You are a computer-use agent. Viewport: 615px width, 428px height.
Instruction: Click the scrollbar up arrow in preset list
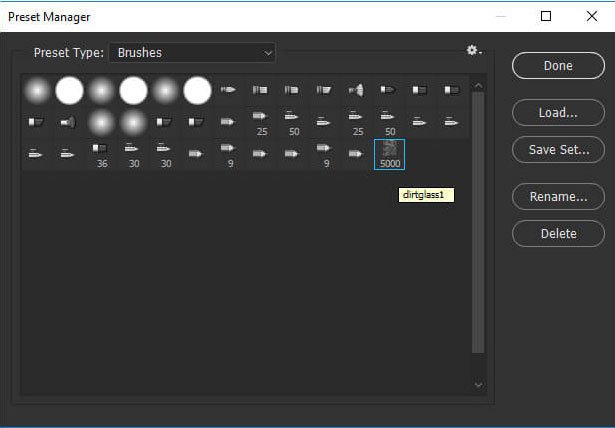(478, 85)
